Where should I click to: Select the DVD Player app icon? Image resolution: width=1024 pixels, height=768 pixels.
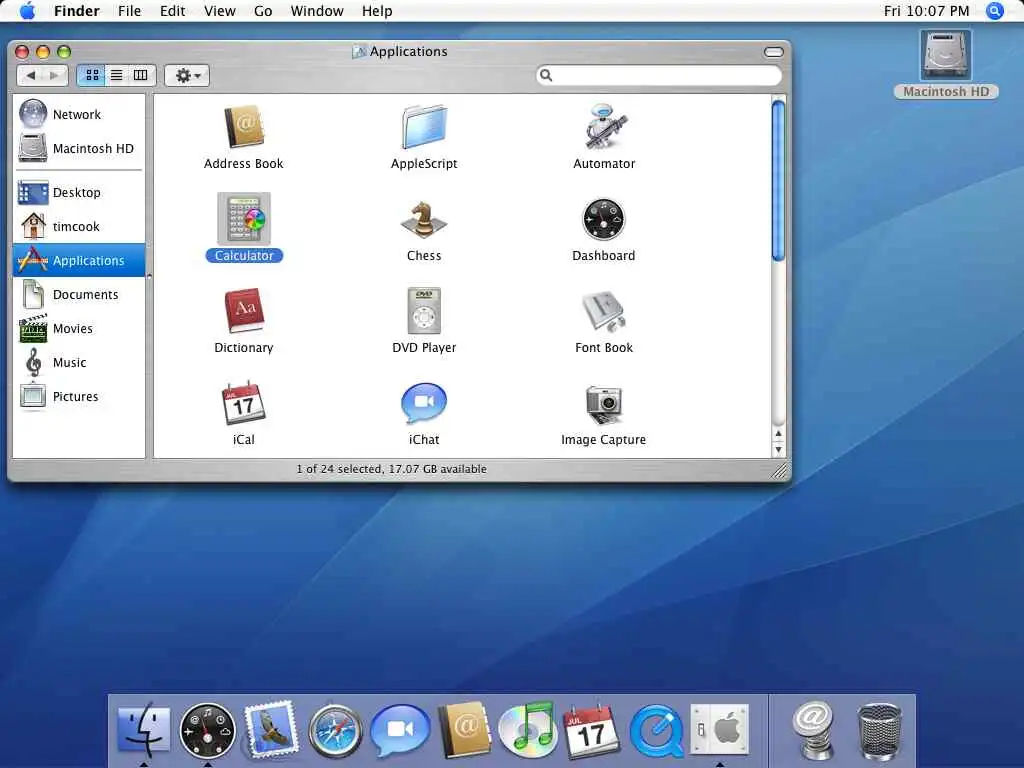click(x=424, y=311)
